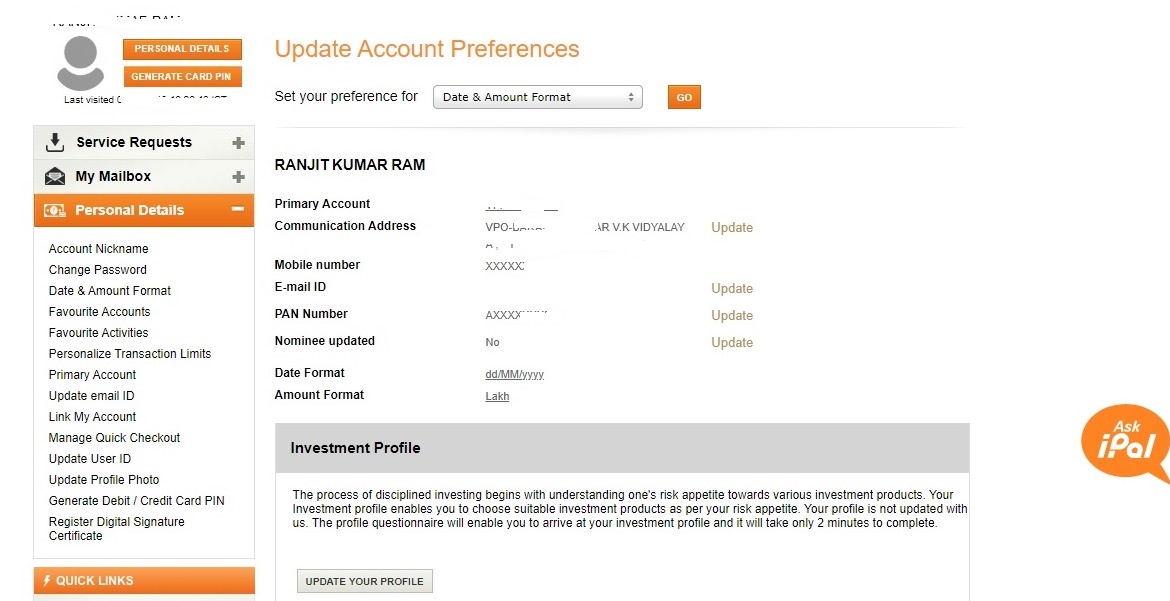Click the Lakh amount format link

497,396
